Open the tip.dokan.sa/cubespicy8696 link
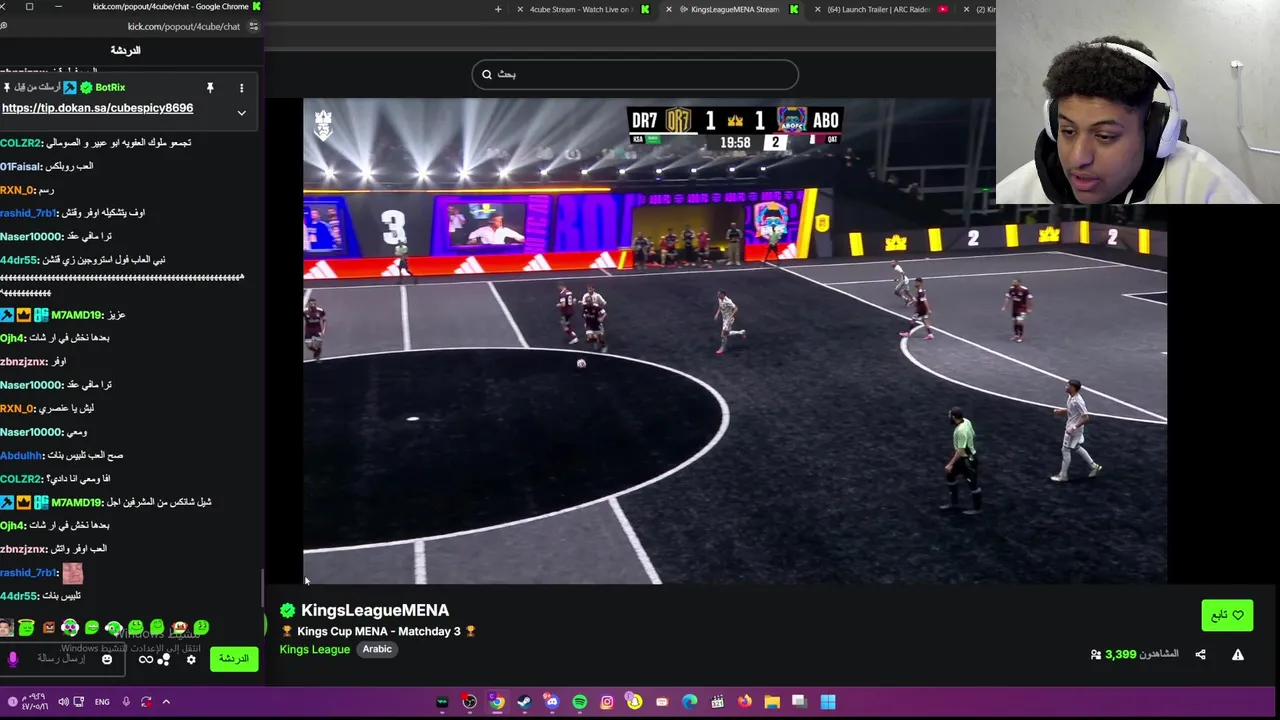Viewport: 1280px width, 720px height. pos(97,108)
